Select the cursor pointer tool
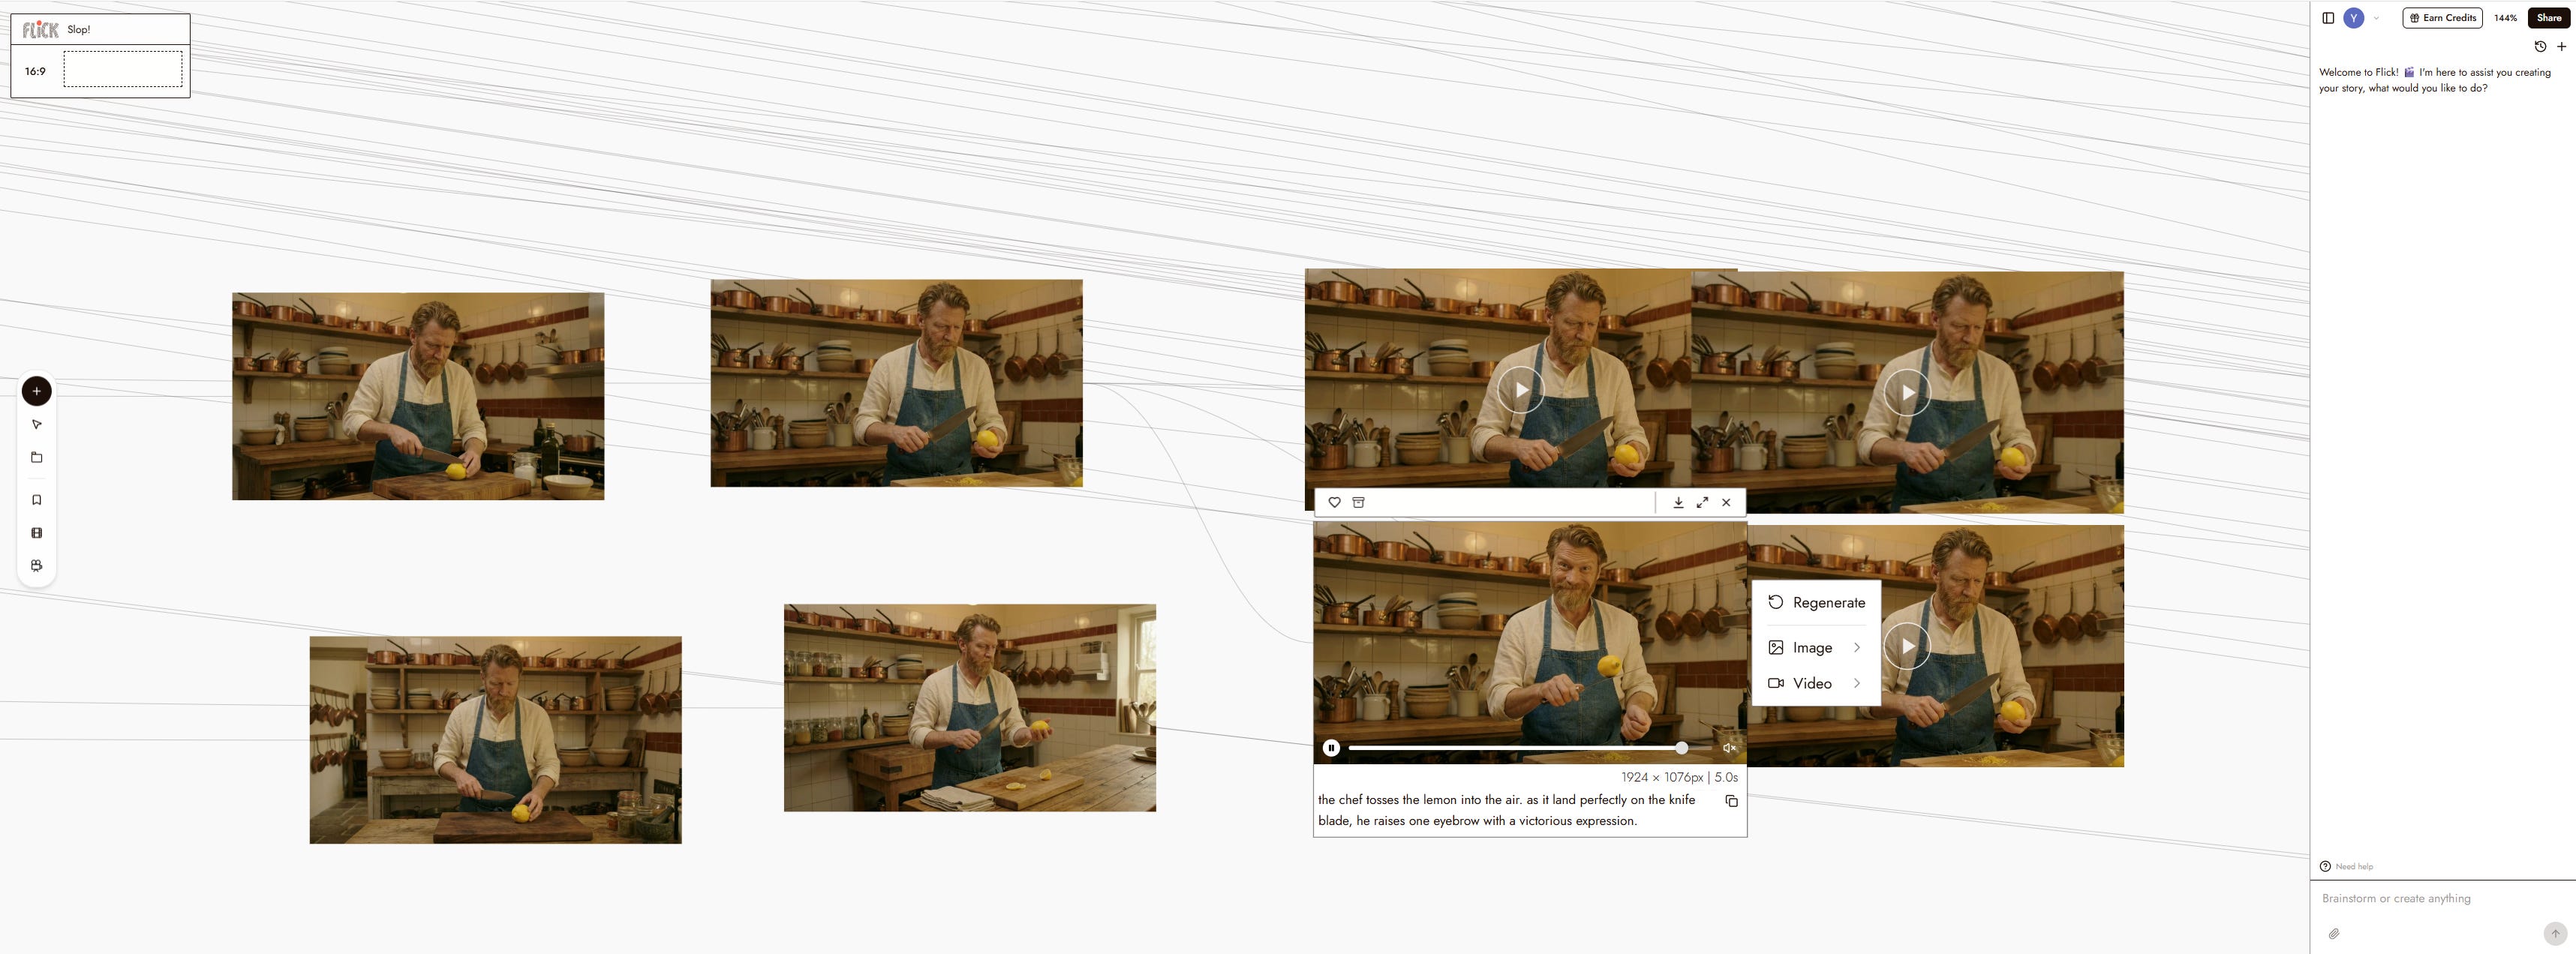 click(37, 425)
